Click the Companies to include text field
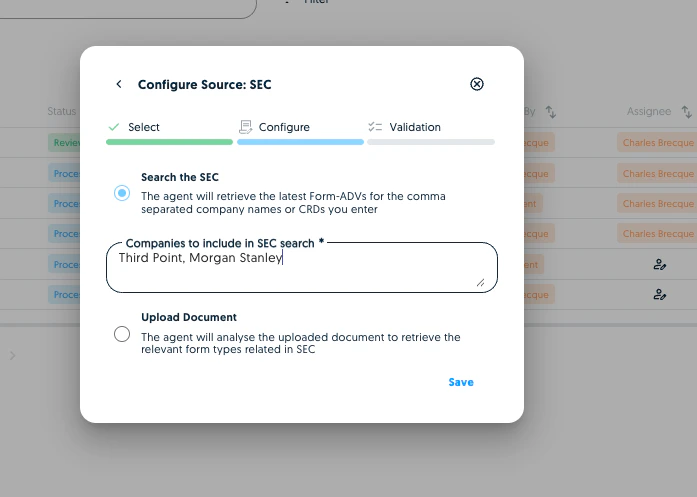The height and width of the screenshot is (497, 697). pos(302,268)
